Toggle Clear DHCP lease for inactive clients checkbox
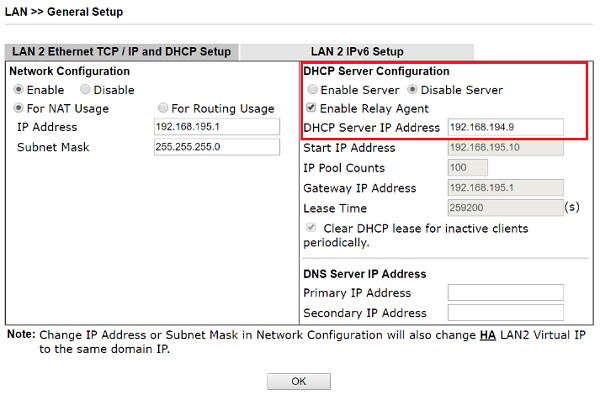600x395 pixels. point(311,228)
